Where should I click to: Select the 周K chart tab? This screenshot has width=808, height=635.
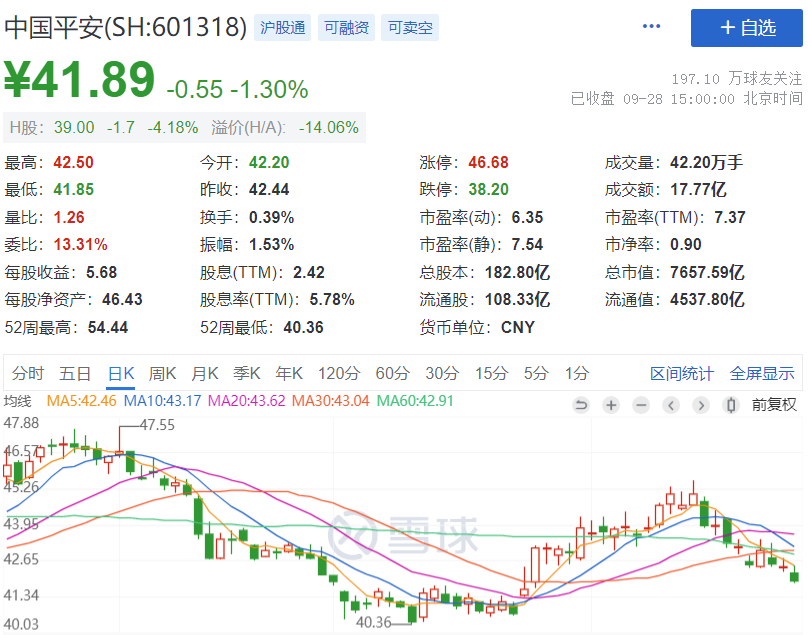click(x=162, y=373)
